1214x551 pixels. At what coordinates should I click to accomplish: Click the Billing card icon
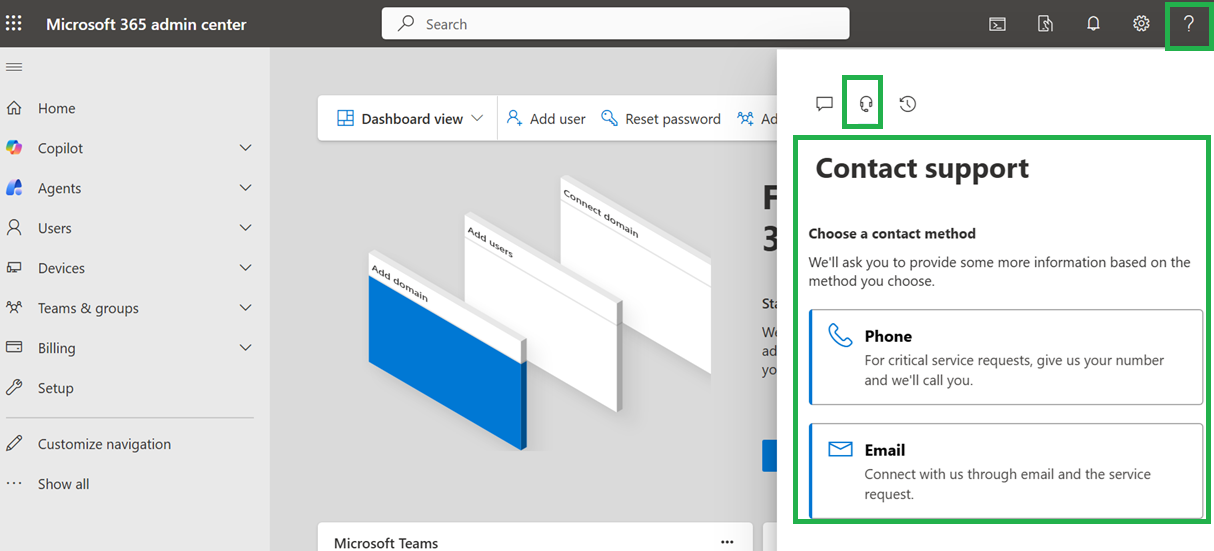(x=14, y=348)
